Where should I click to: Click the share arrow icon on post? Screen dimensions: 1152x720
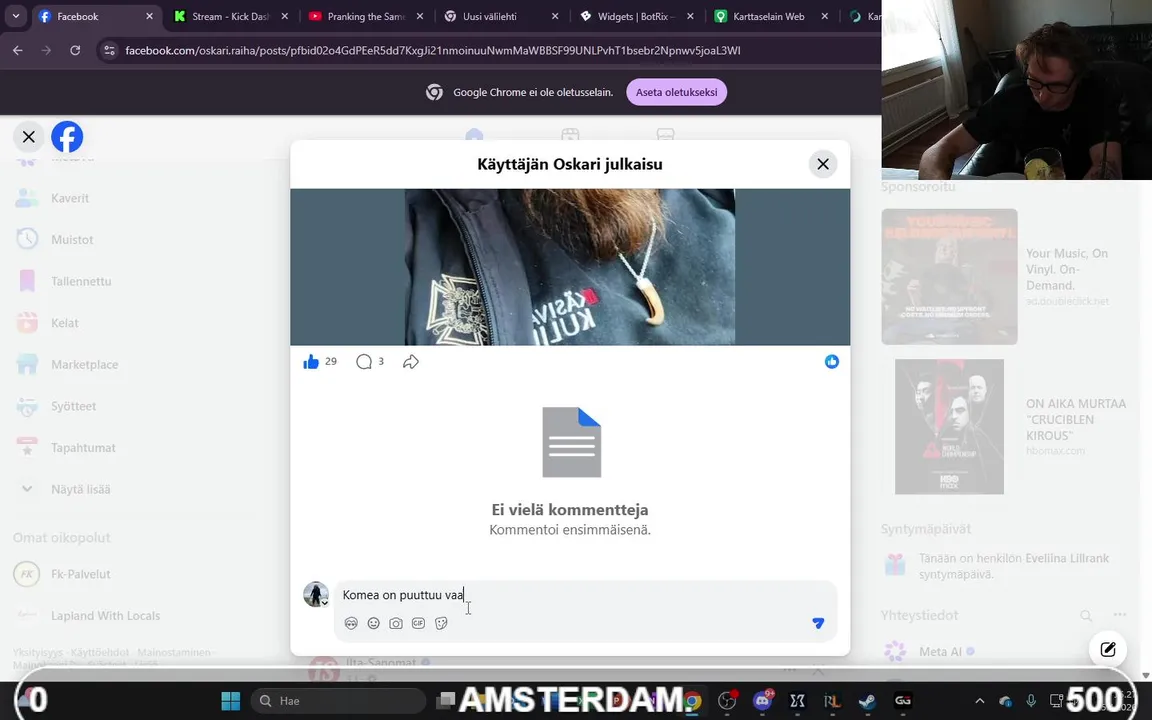click(x=411, y=361)
